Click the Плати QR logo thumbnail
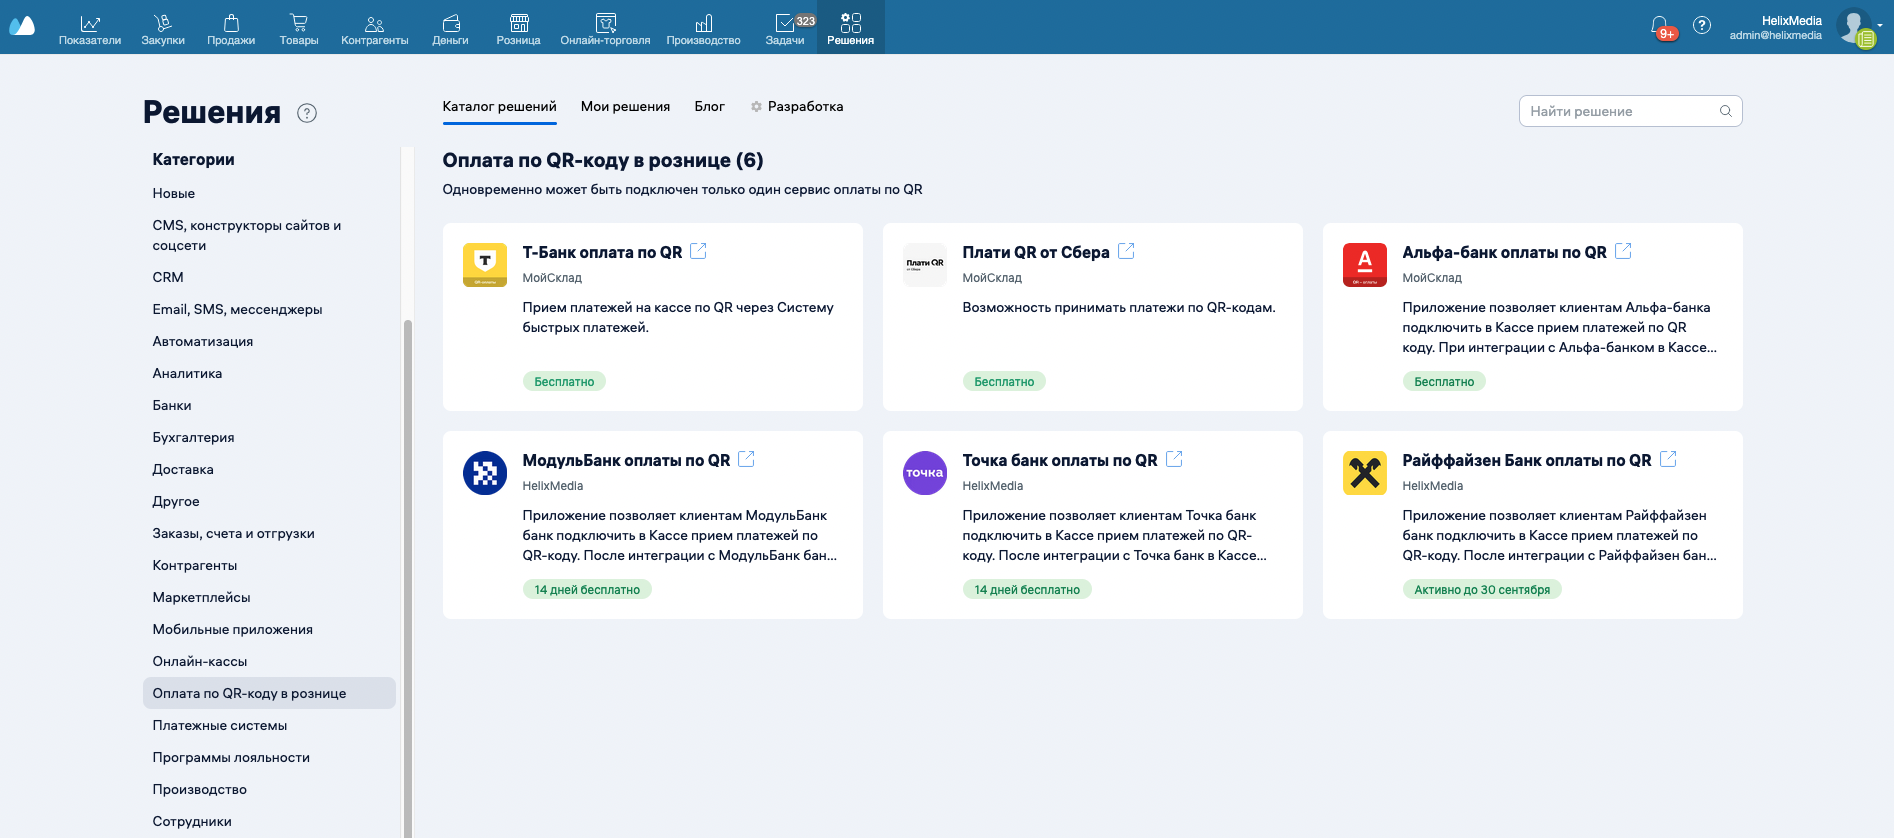 pos(925,265)
